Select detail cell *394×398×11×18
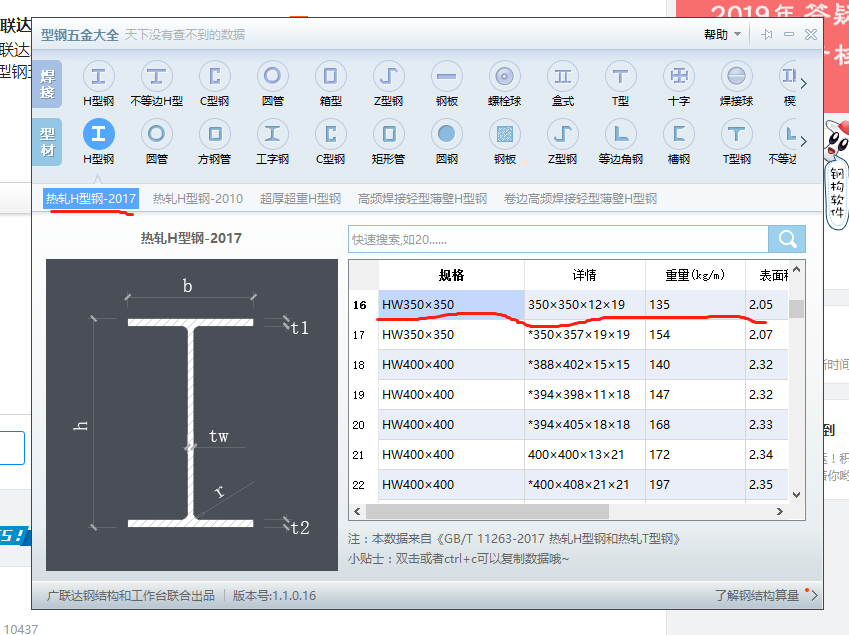The image size is (849, 635). click(585, 395)
